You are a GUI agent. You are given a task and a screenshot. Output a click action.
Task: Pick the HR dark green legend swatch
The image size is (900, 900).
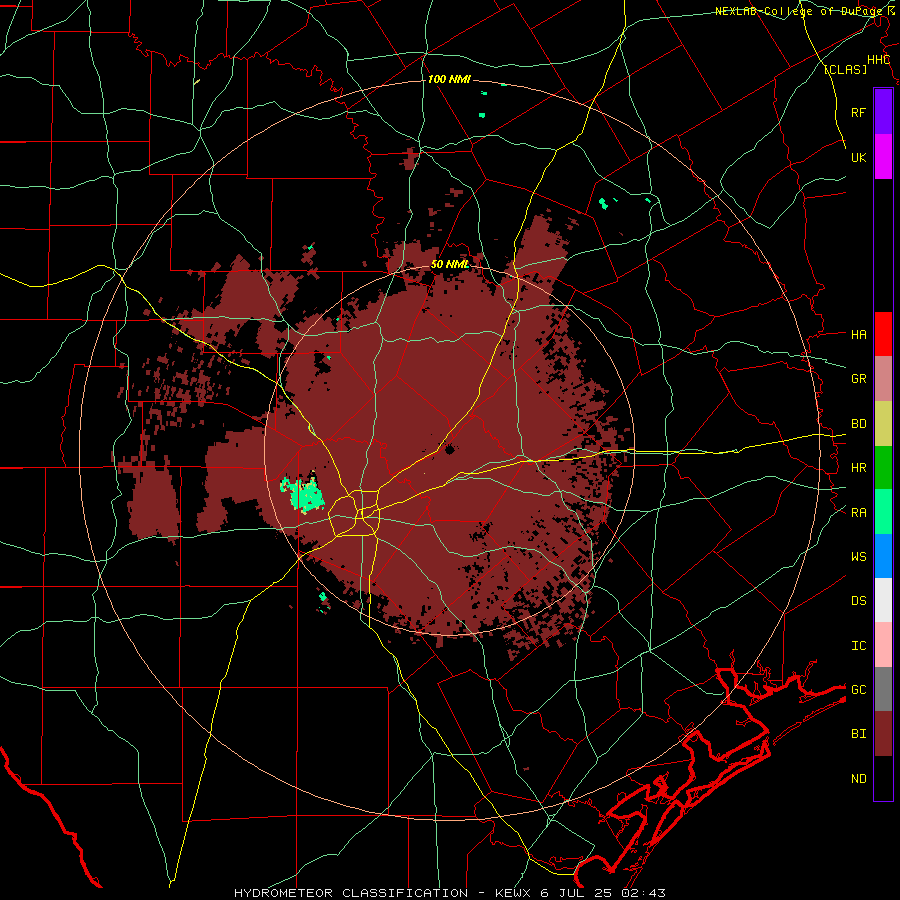pyautogui.click(x=883, y=468)
